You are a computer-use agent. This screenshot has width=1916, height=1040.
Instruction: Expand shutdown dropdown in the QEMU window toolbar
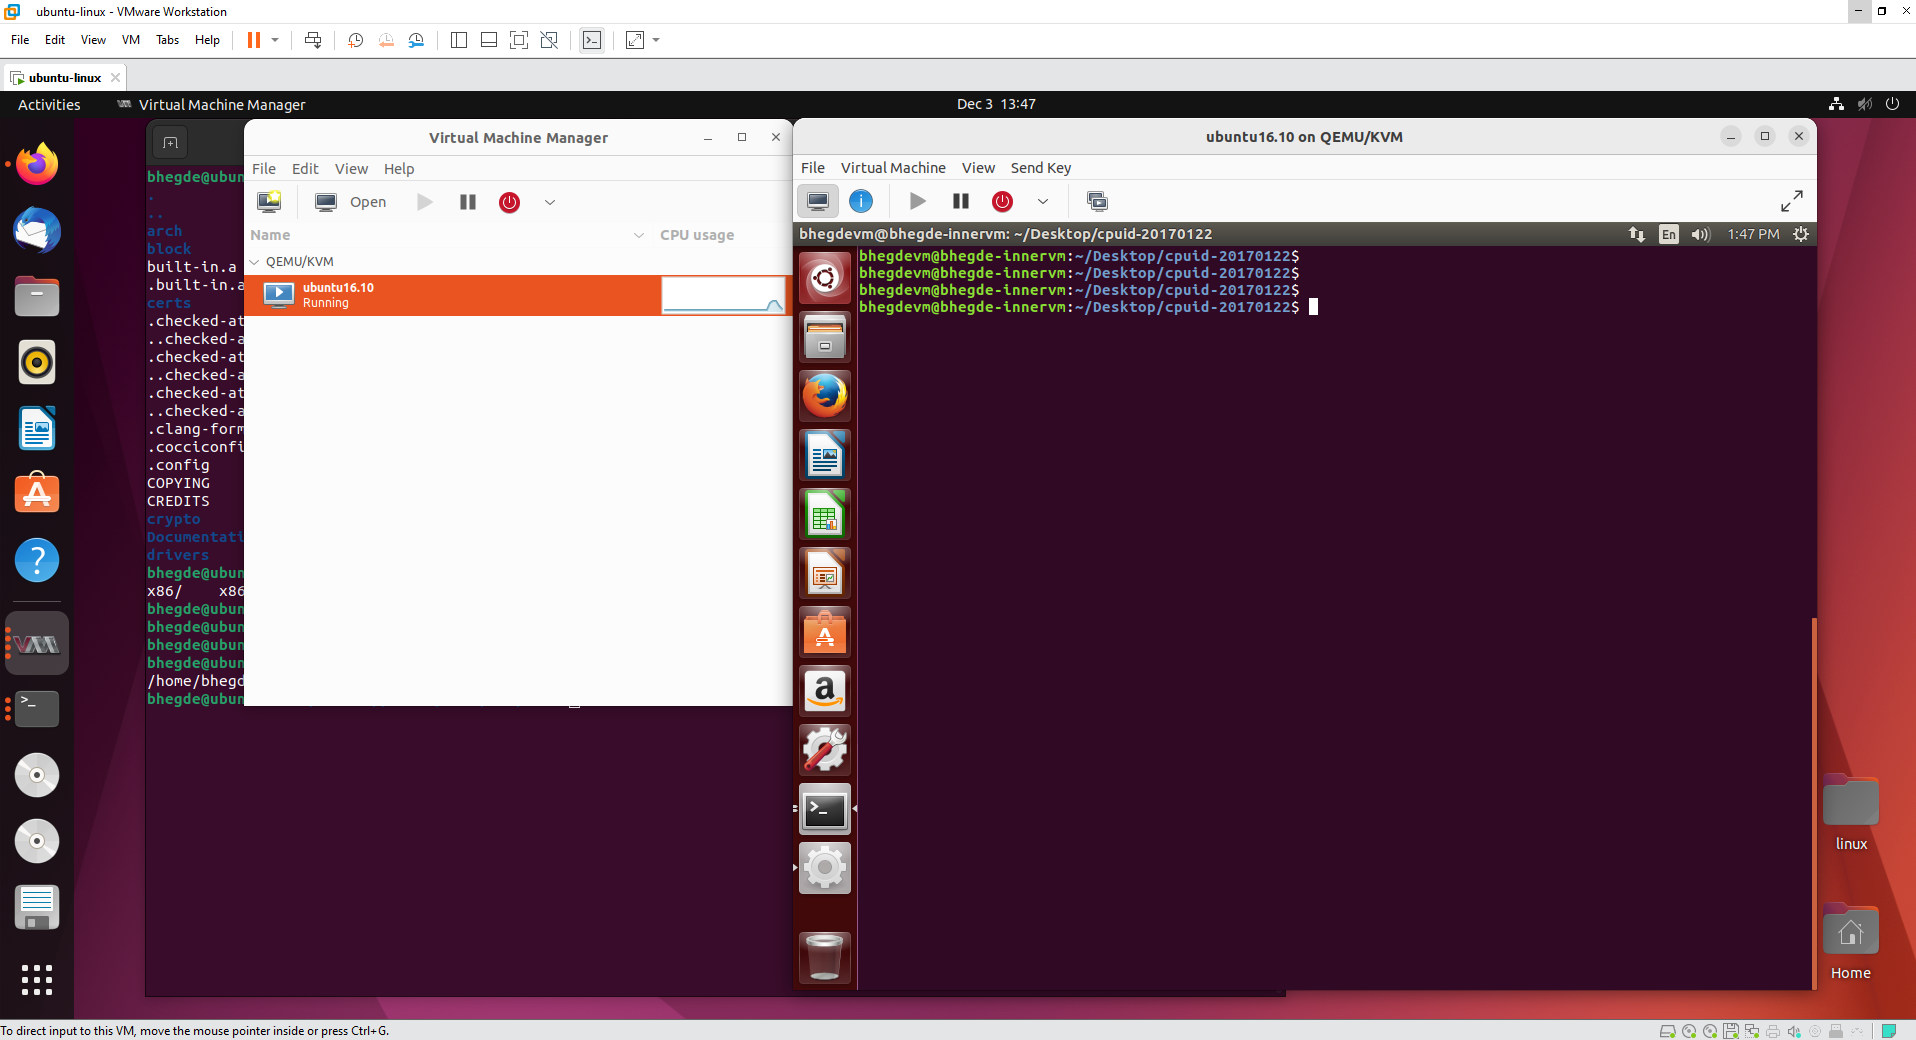click(1043, 201)
